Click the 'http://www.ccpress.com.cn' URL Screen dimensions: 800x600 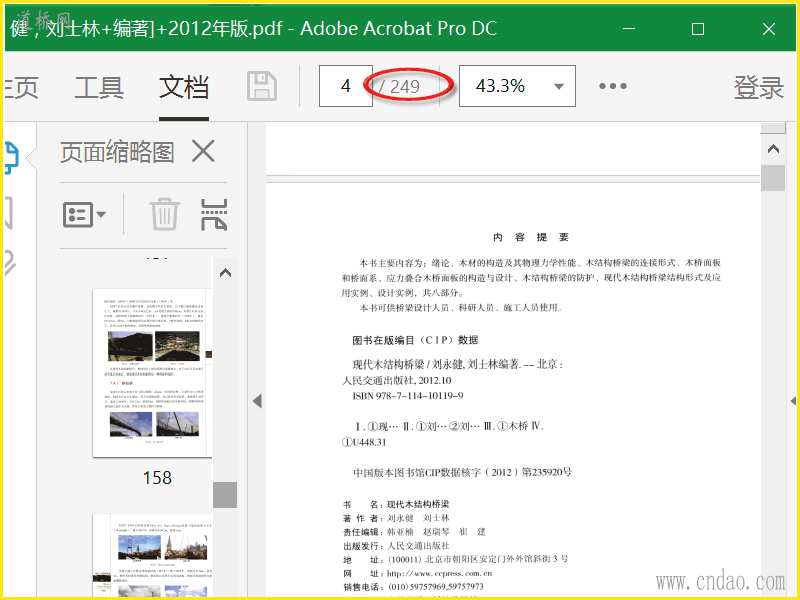point(439,573)
